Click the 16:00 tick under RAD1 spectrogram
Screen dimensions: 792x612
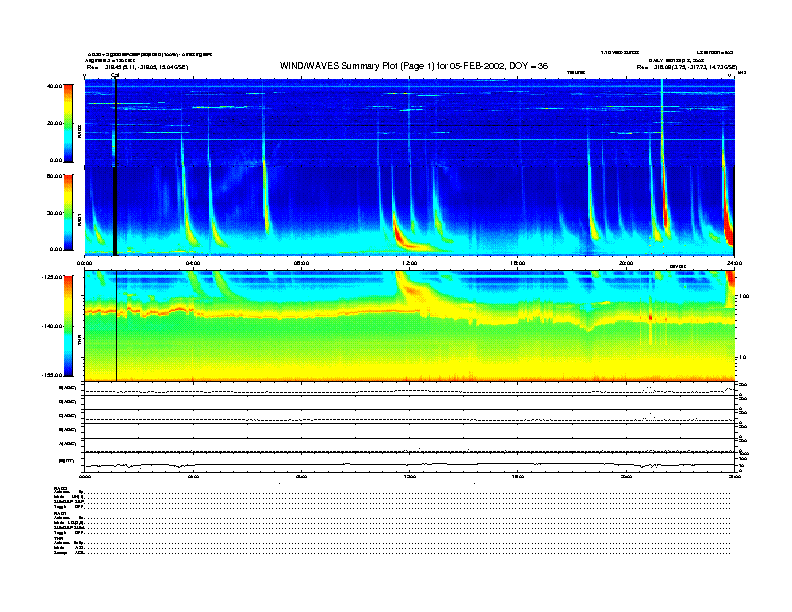pyautogui.click(x=518, y=263)
